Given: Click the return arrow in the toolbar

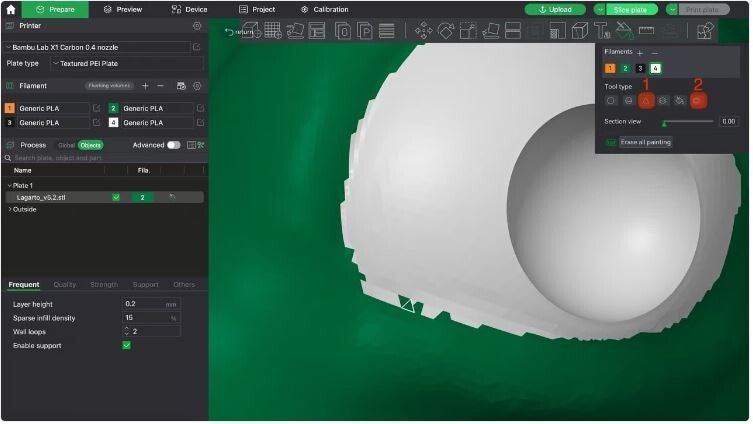Looking at the screenshot, I should click(229, 32).
